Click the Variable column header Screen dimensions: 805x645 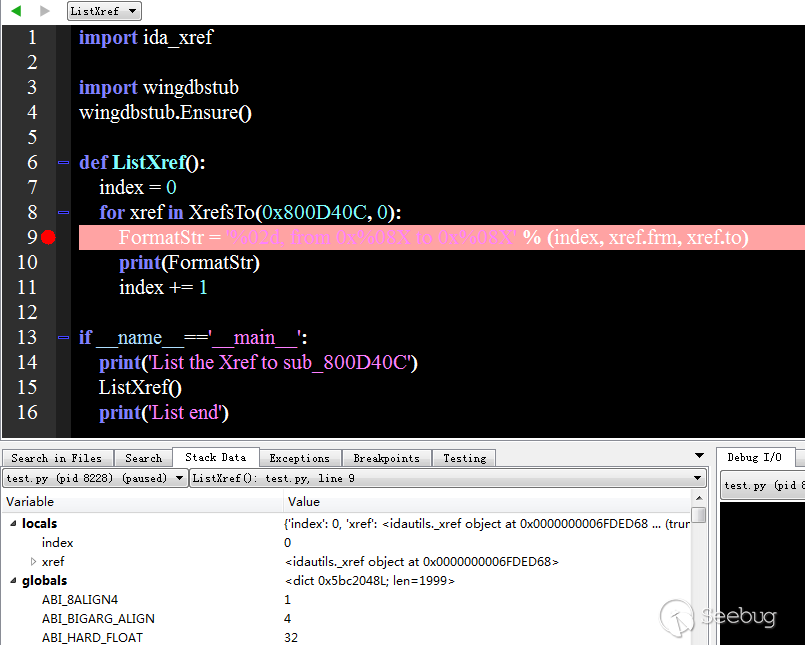(143, 502)
